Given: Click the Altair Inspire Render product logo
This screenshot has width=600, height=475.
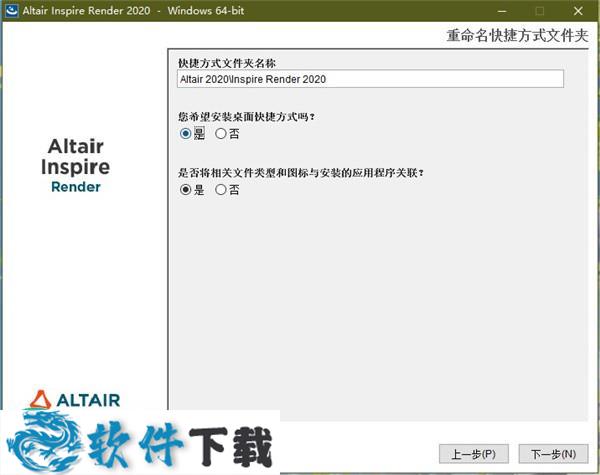Looking at the screenshot, I should pos(76,165).
